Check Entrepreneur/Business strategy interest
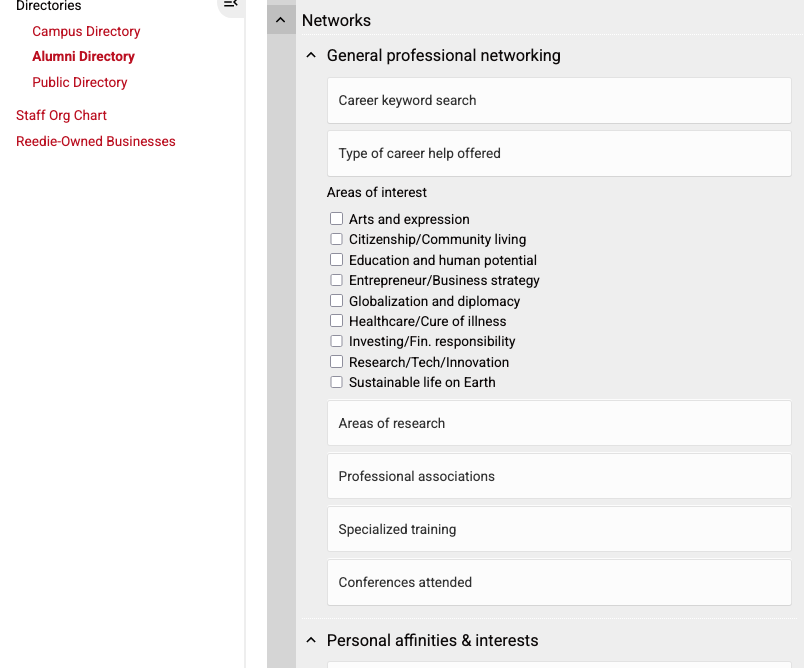805x668 pixels. coord(337,280)
